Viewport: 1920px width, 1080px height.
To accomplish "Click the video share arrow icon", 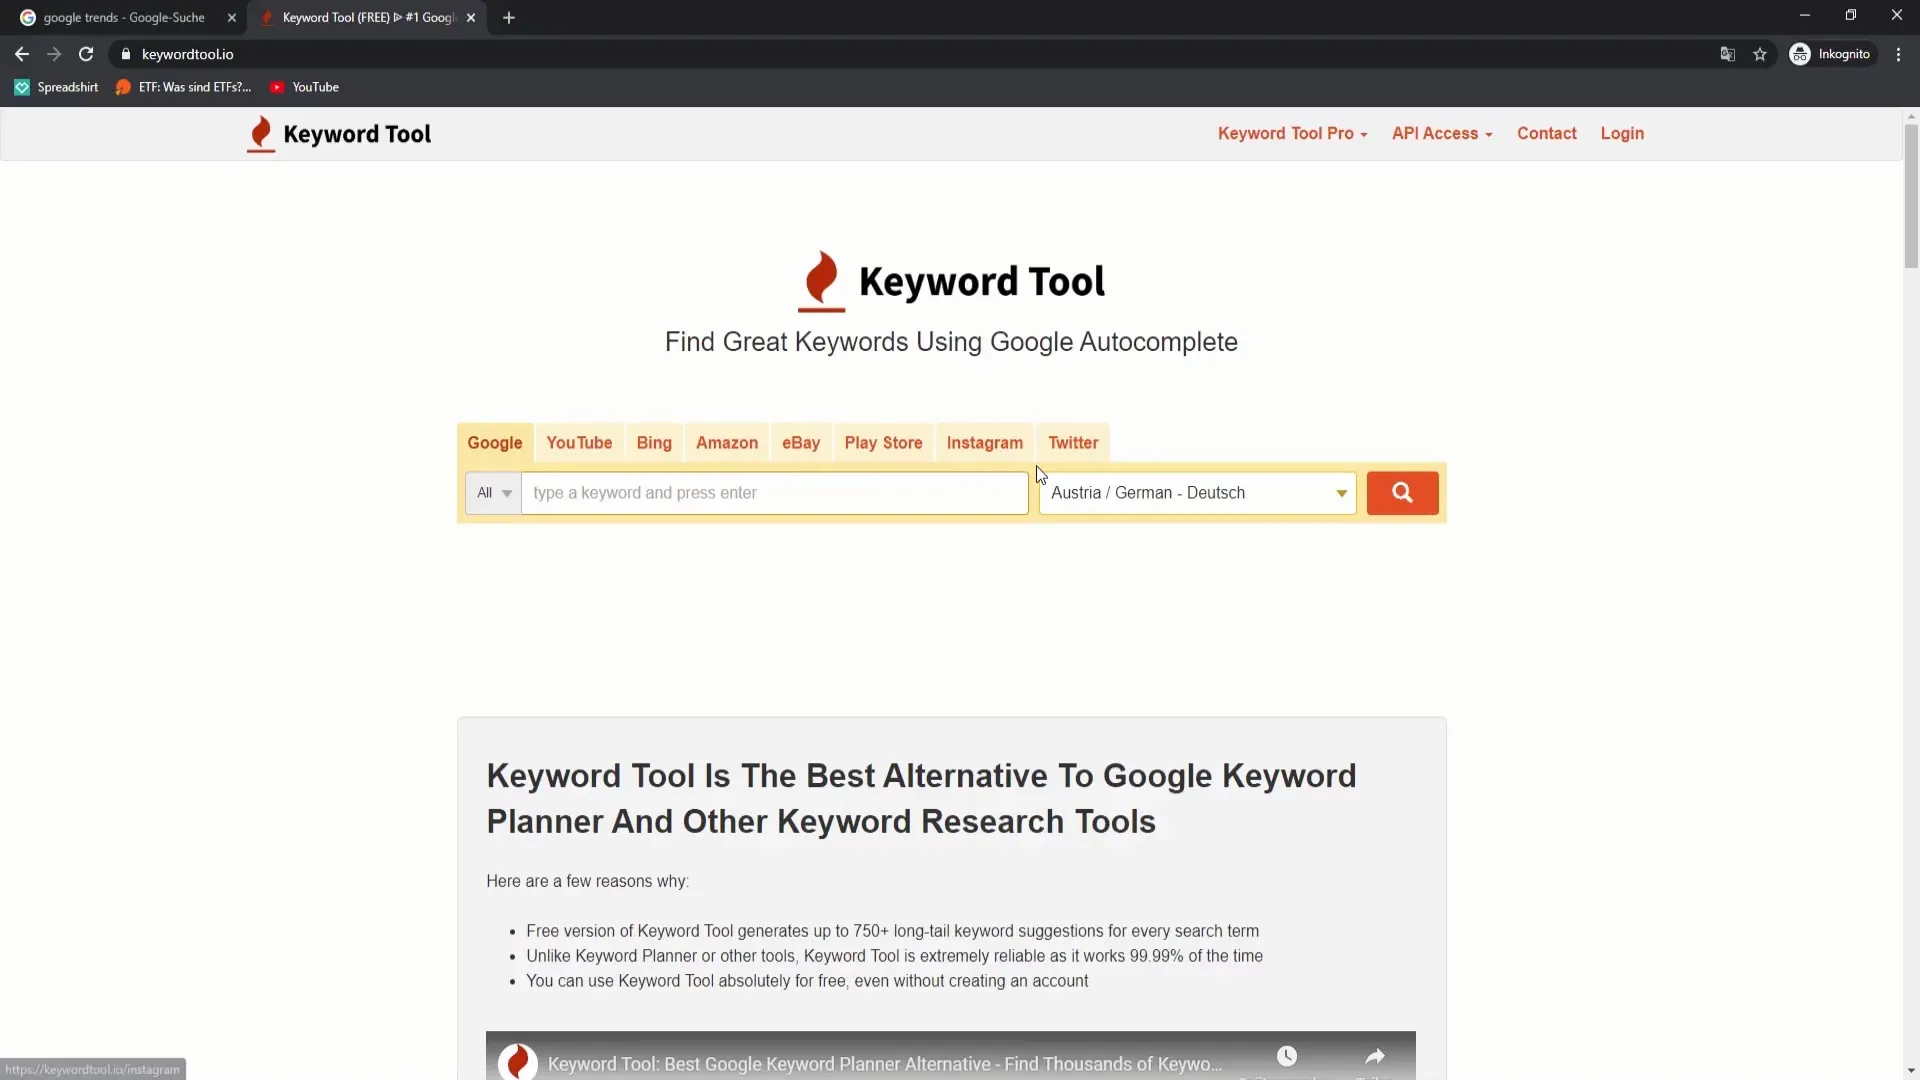I will 1375,1056.
